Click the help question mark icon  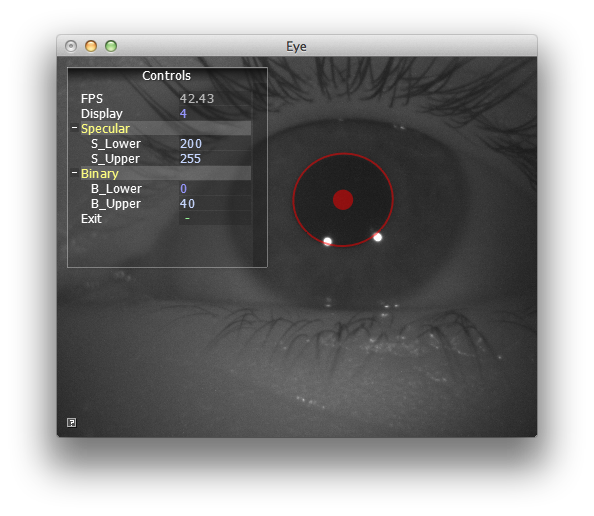coord(72,422)
